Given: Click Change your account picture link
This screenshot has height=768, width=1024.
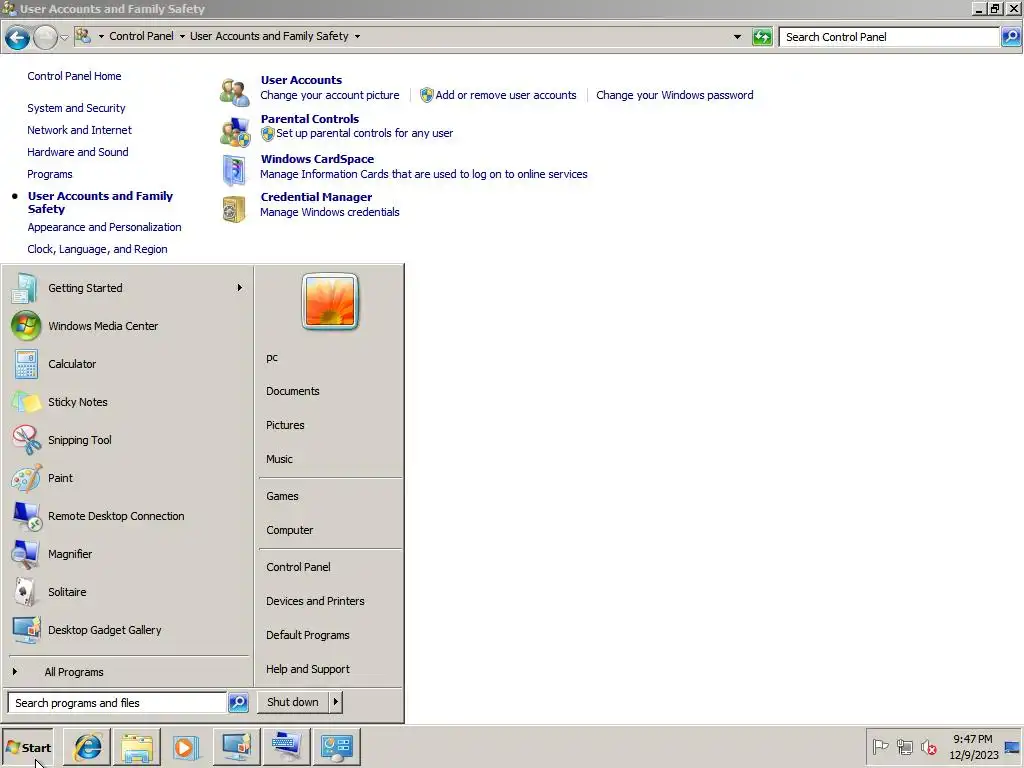Looking at the screenshot, I should [x=330, y=95].
